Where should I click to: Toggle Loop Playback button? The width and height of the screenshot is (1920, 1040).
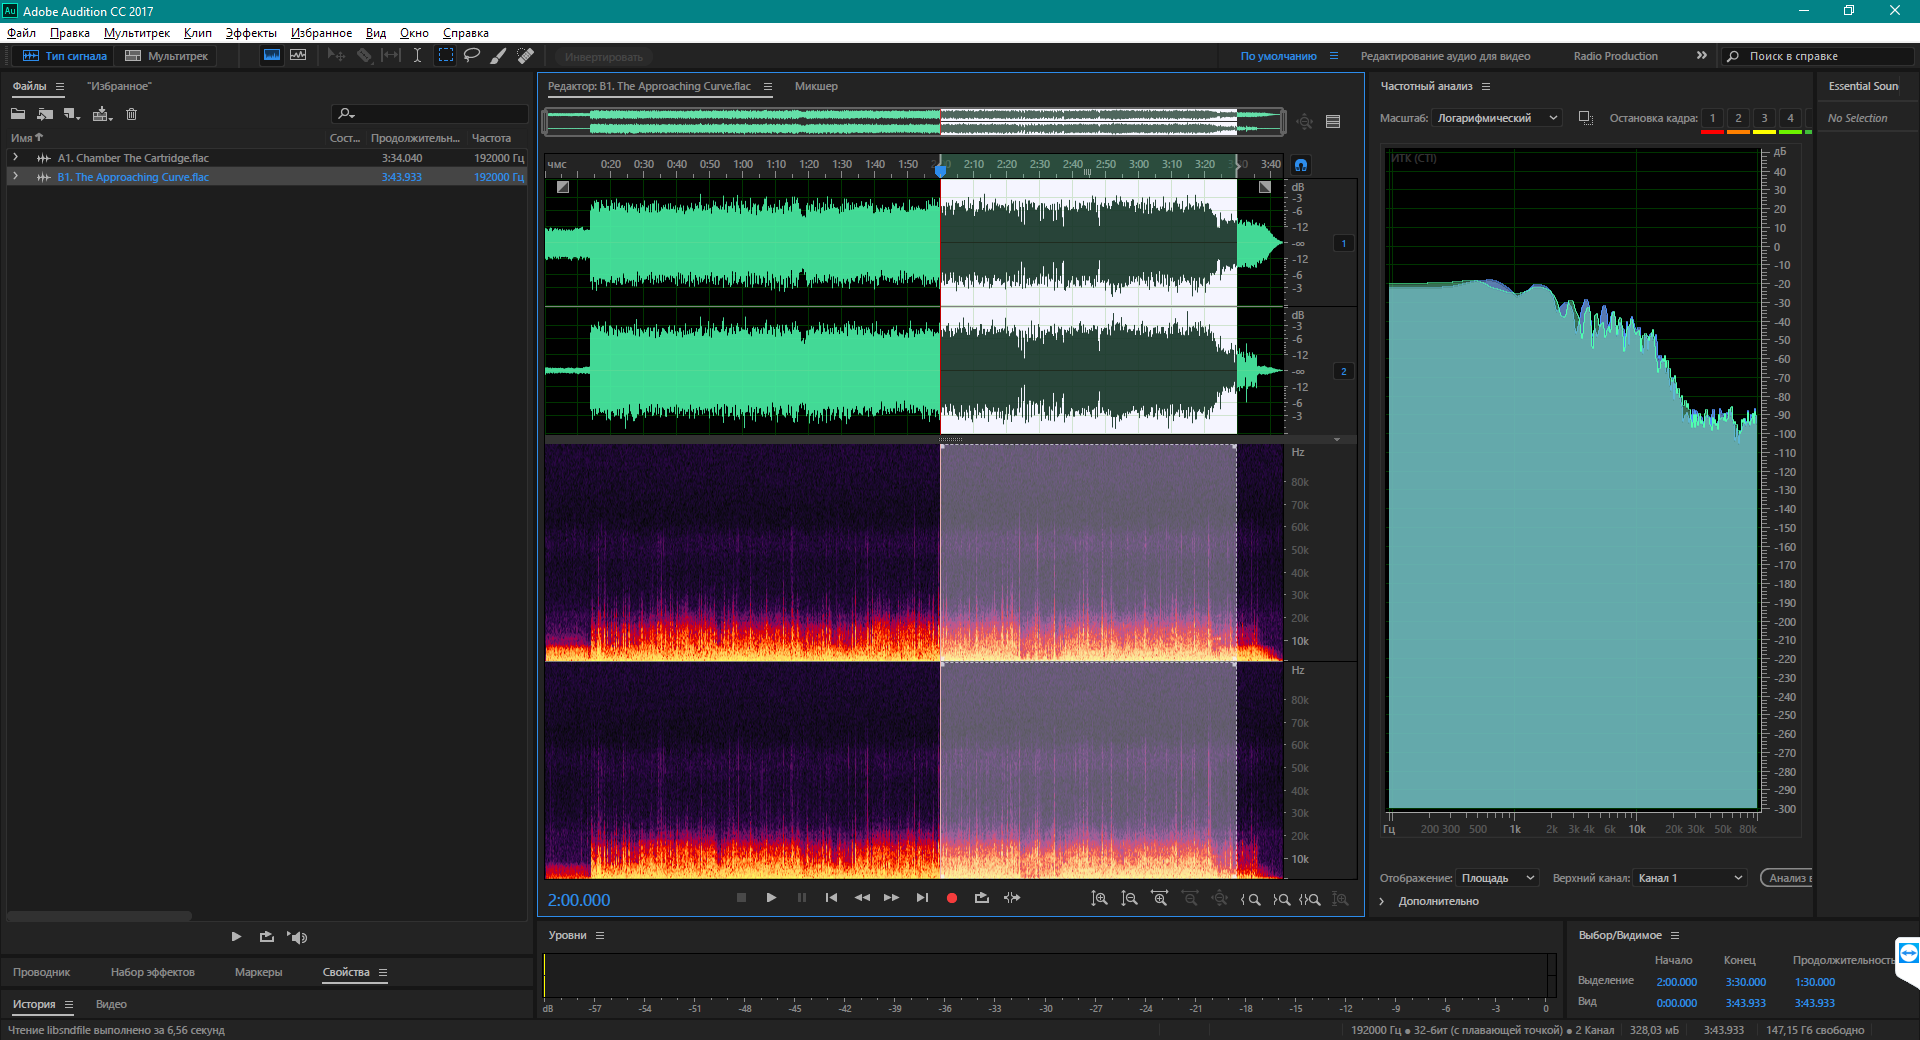(982, 898)
